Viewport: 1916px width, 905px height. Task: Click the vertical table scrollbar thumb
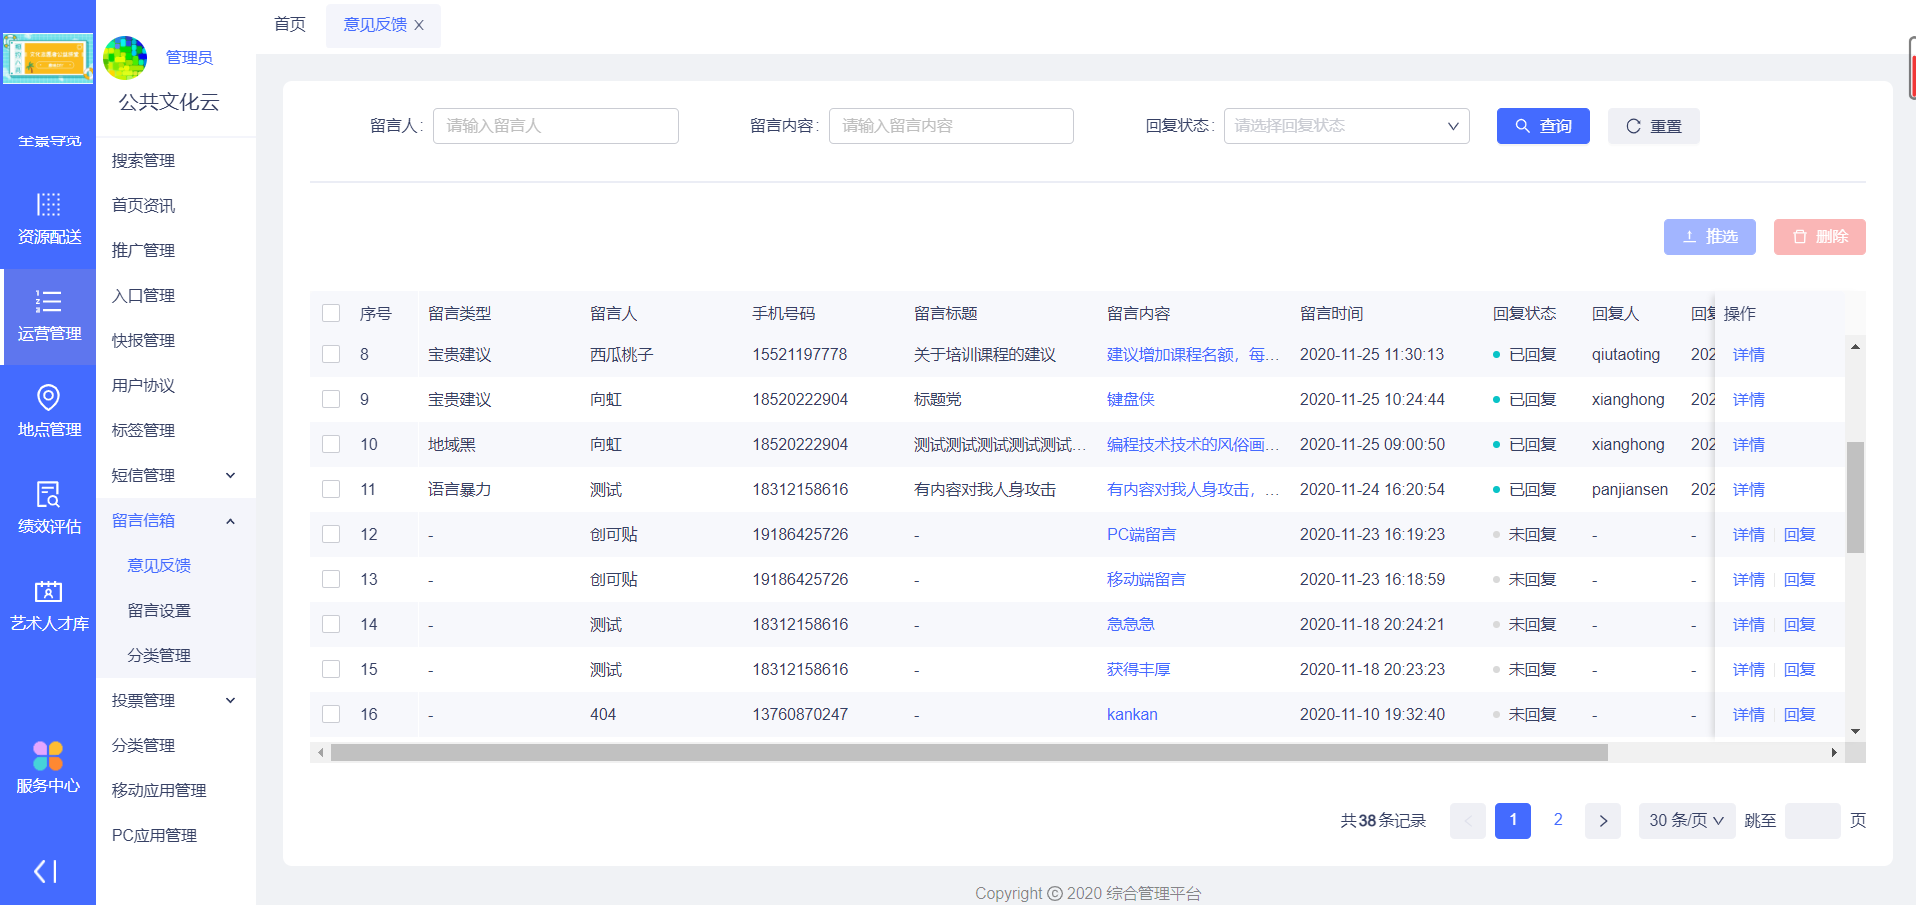pos(1855,497)
